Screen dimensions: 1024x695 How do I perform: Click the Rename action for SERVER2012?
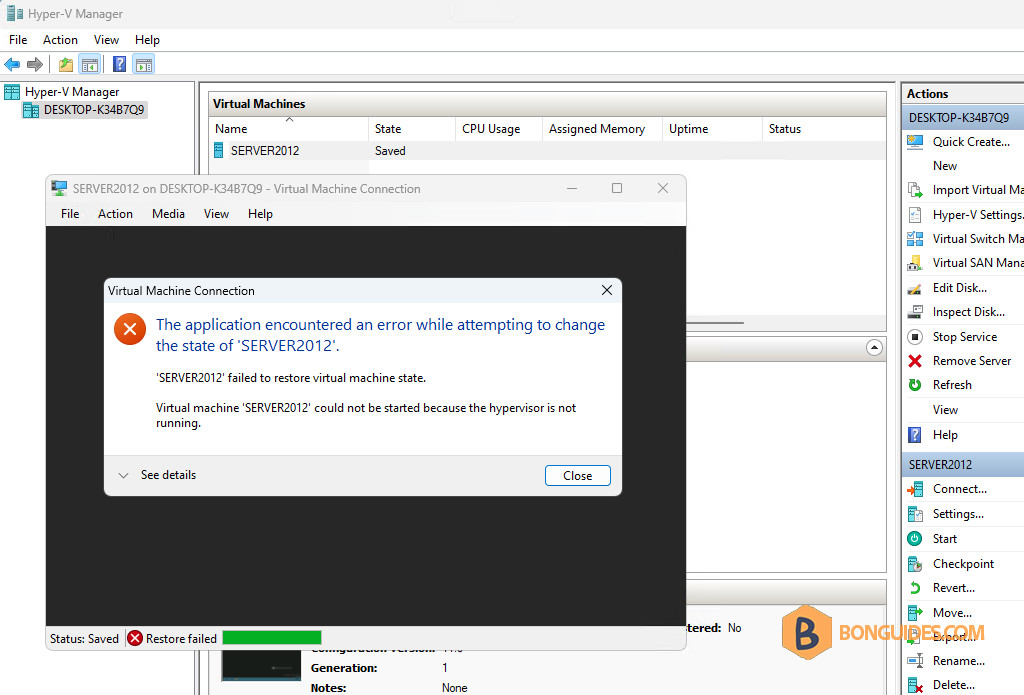pyautogui.click(x=959, y=661)
